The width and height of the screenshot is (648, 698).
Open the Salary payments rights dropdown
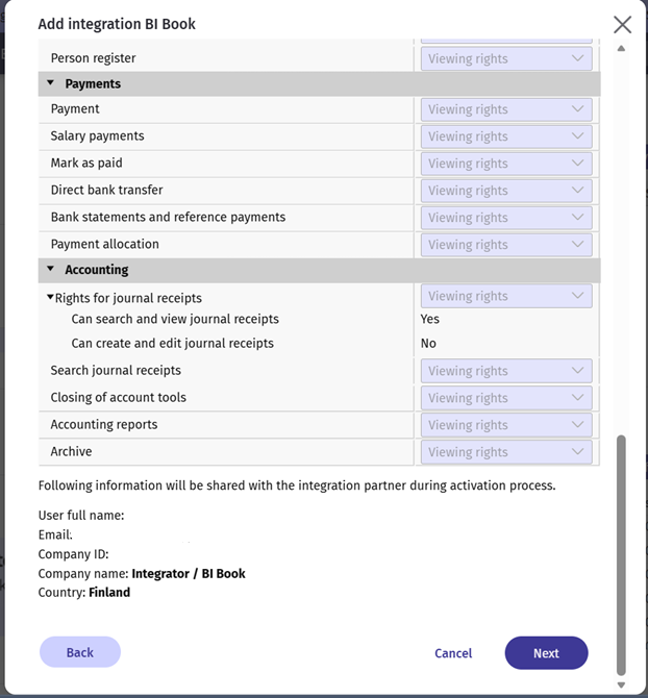pos(506,136)
